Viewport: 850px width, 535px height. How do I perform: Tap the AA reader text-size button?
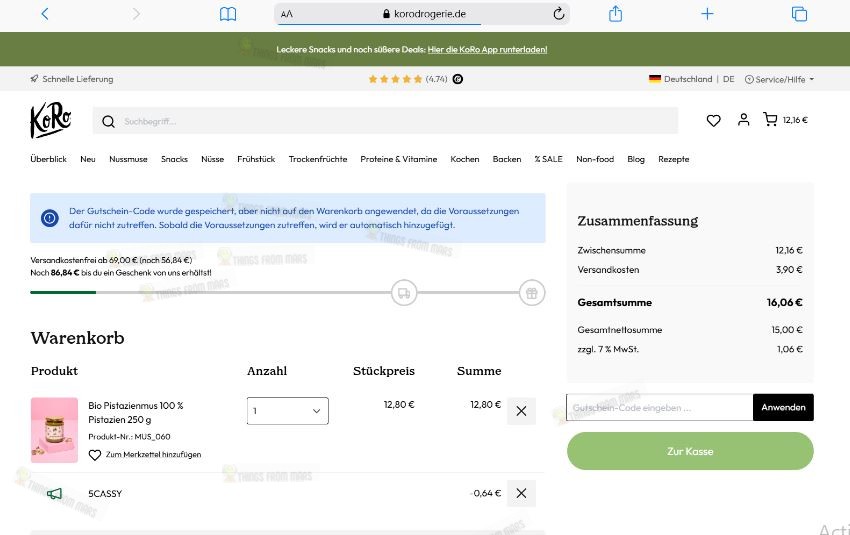pyautogui.click(x=287, y=14)
